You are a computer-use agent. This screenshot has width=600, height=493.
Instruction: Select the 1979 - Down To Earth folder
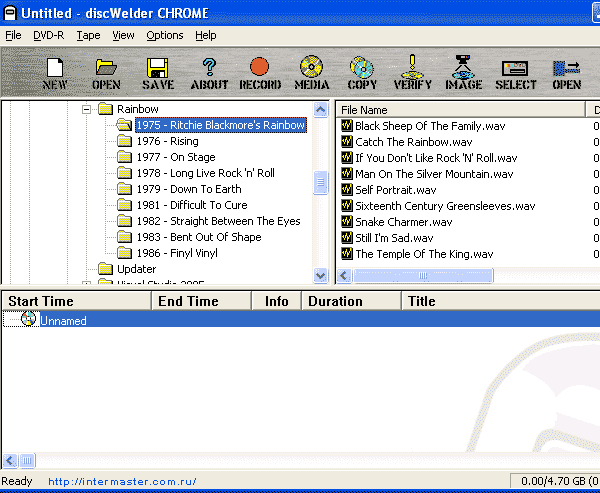(x=189, y=189)
